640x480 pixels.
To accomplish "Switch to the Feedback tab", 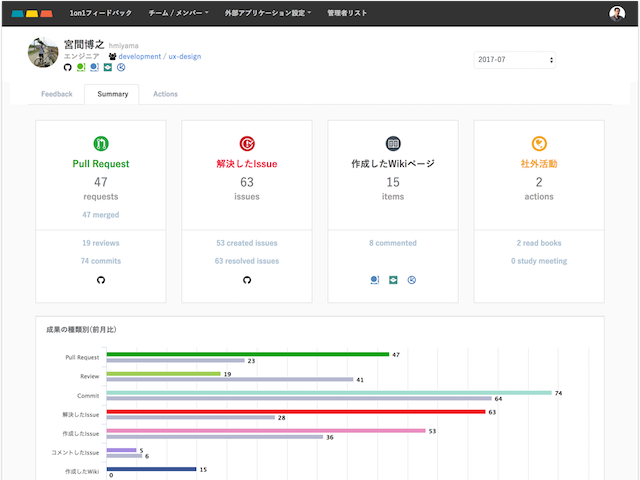I will coord(57,94).
